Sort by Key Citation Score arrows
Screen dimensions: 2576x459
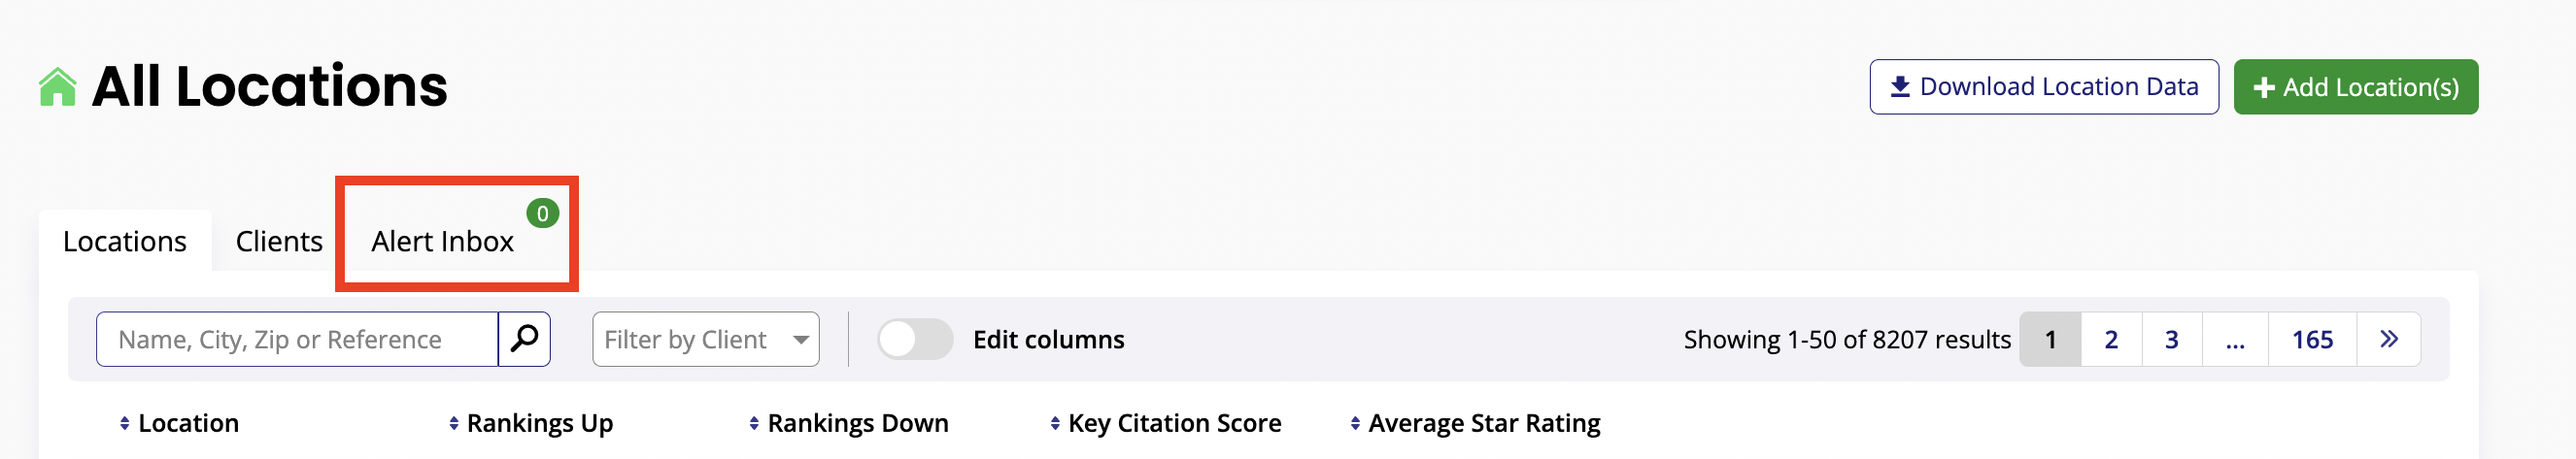pos(1055,424)
